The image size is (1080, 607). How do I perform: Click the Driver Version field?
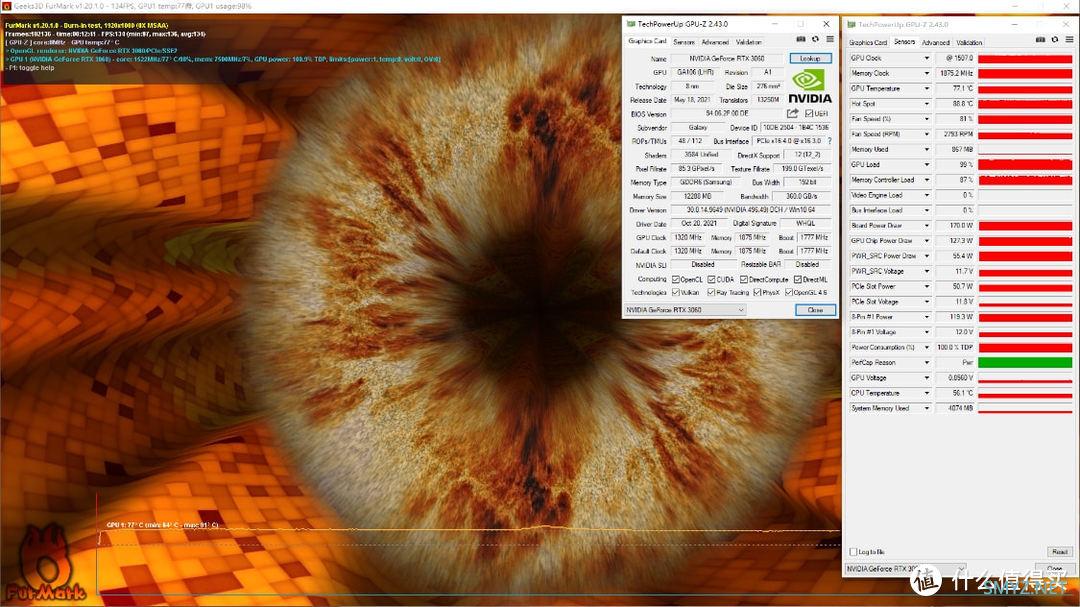(751, 210)
